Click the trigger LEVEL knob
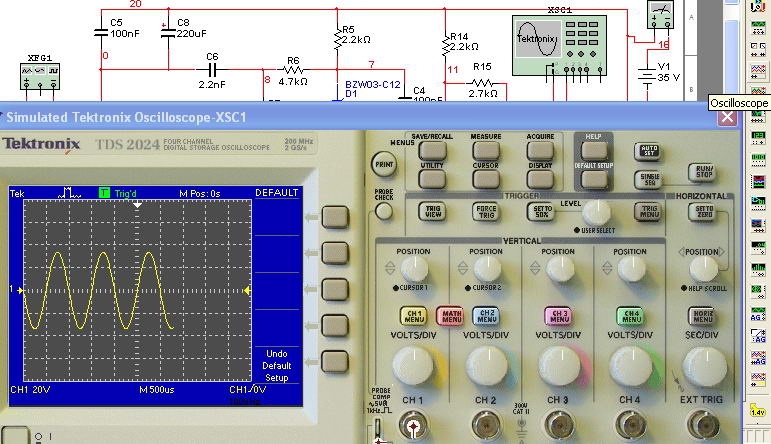The height and width of the screenshot is (444, 771). (596, 211)
